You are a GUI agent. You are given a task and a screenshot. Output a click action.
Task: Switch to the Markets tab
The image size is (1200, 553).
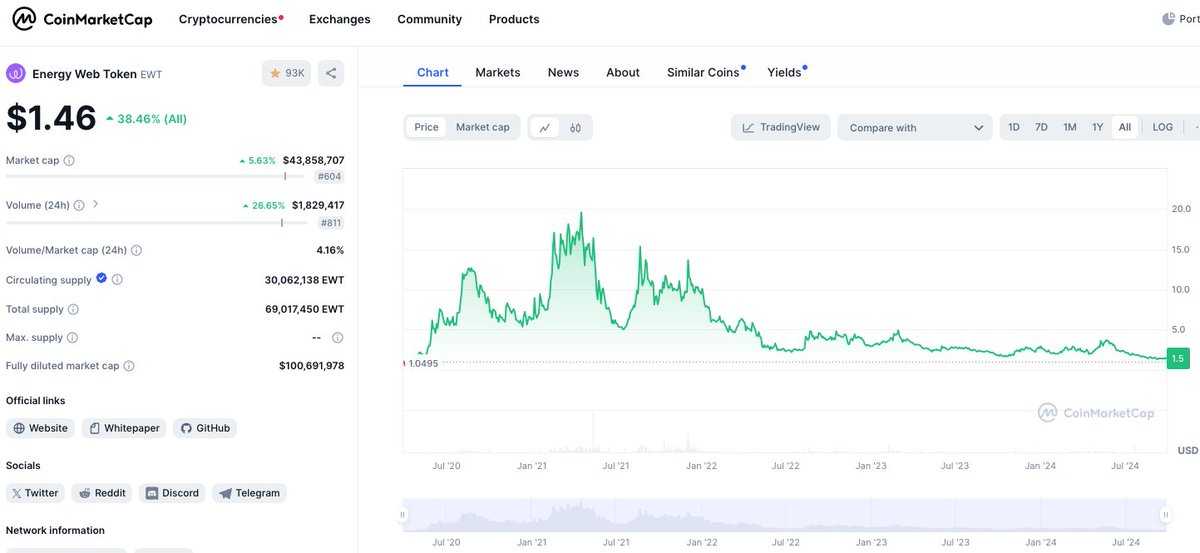tap(498, 72)
